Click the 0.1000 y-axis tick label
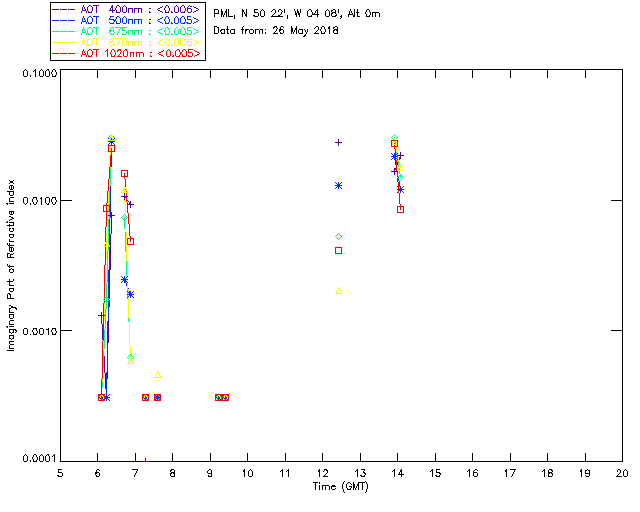The width and height of the screenshot is (640, 512). point(40,73)
